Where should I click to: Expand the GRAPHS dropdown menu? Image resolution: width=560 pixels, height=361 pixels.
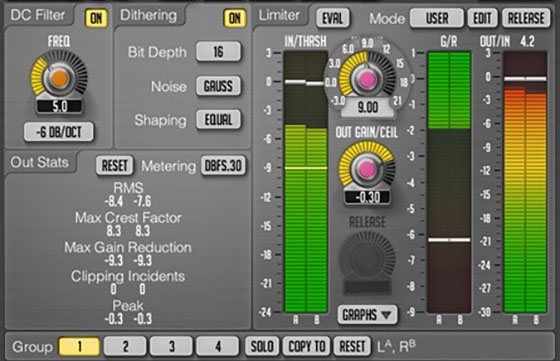point(367,315)
